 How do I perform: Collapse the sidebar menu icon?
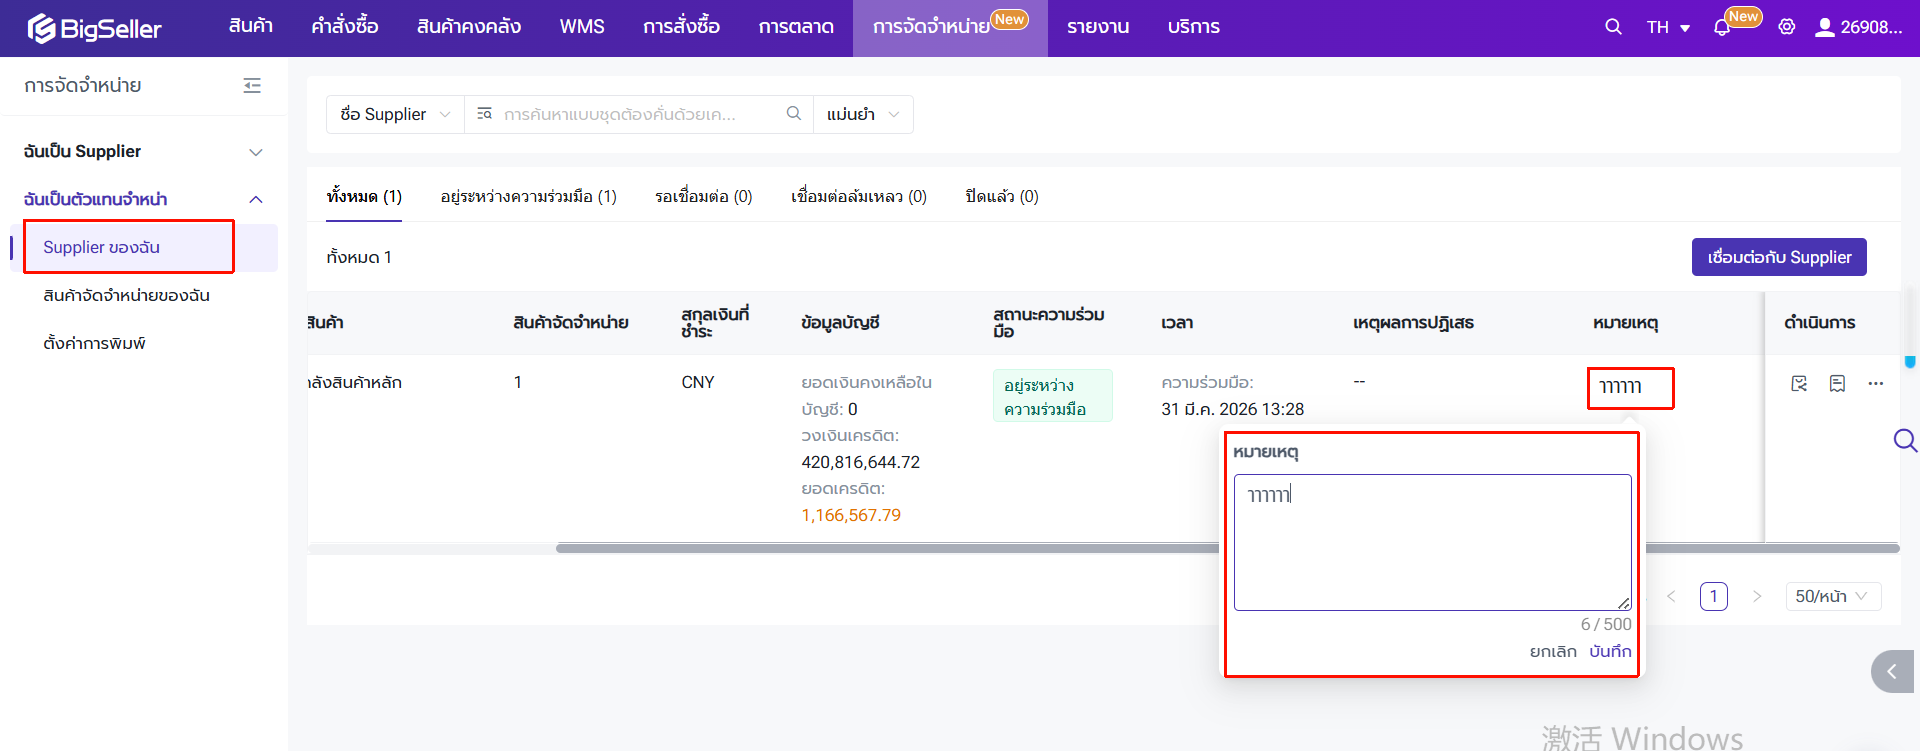pos(252,86)
